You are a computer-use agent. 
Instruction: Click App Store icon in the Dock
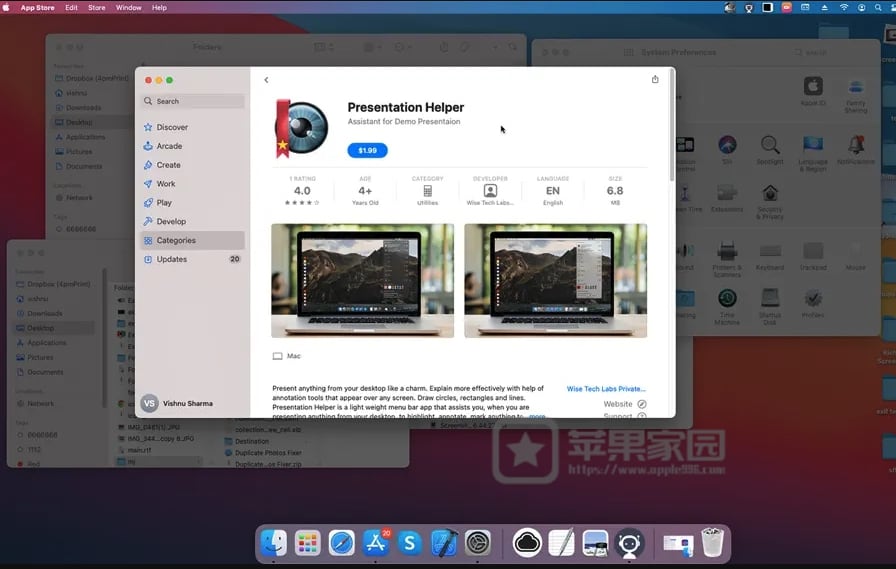pos(375,543)
